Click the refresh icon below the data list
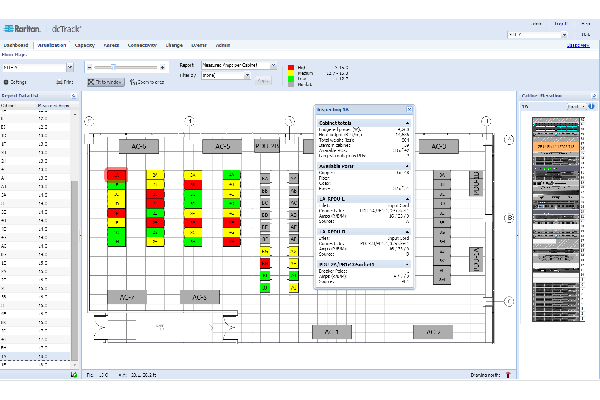The image size is (600, 400). (x=74, y=375)
